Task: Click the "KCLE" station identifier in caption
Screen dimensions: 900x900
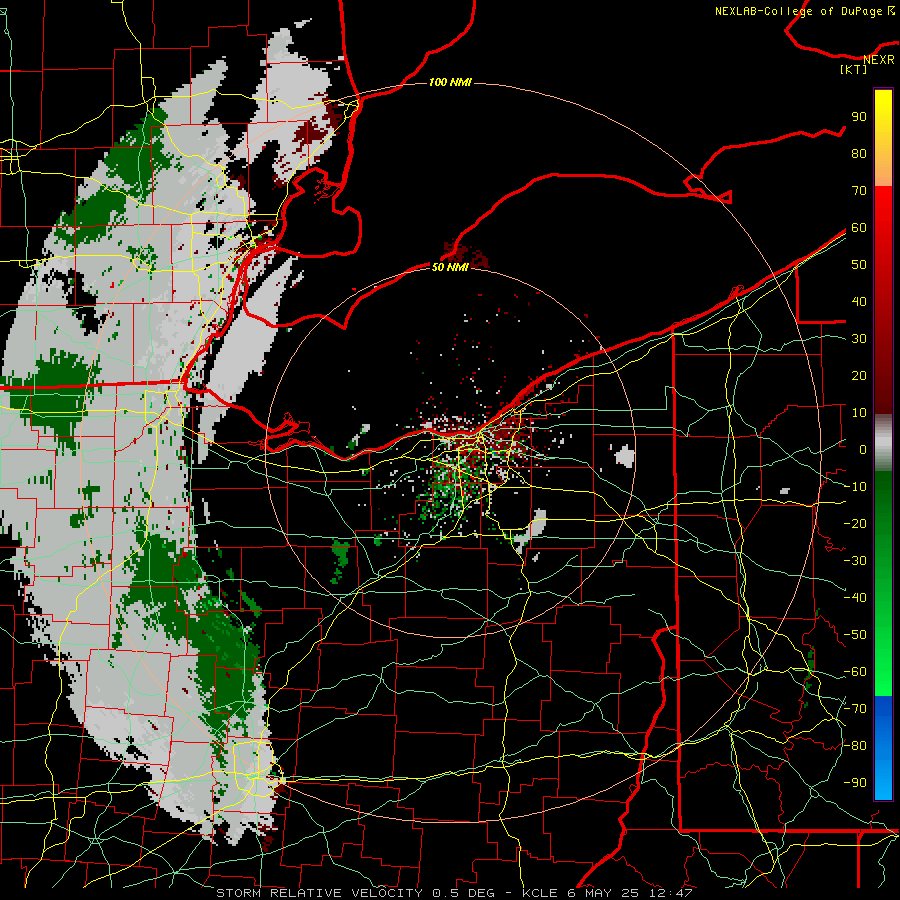Action: point(540,893)
